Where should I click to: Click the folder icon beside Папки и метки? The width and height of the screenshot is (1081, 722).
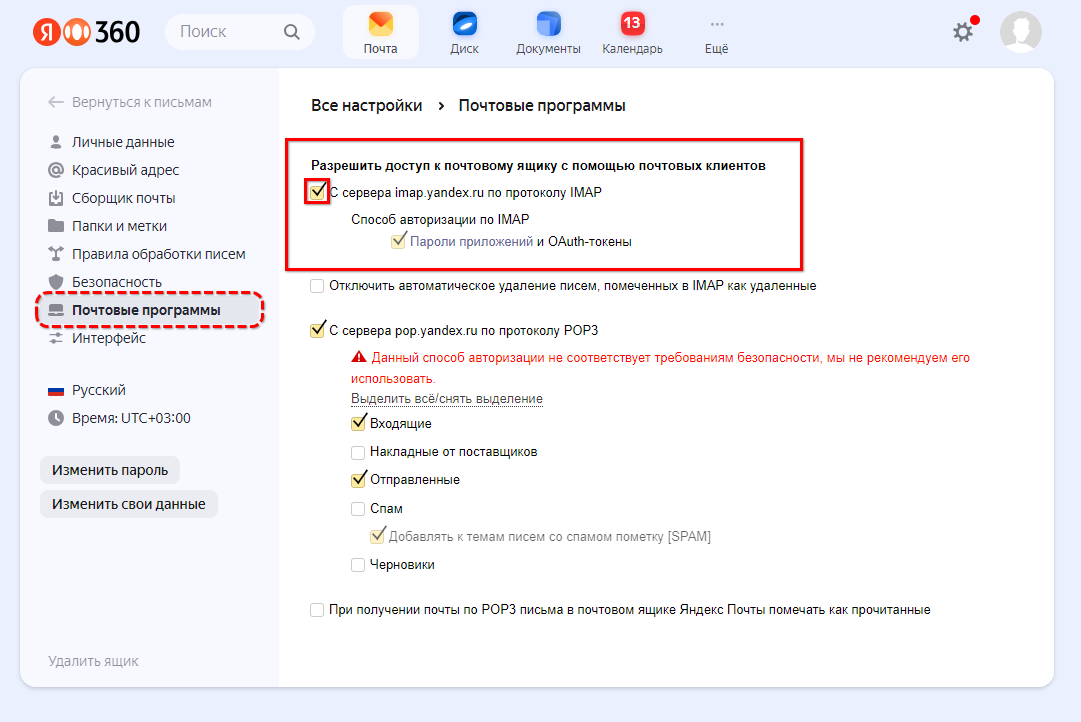point(56,225)
